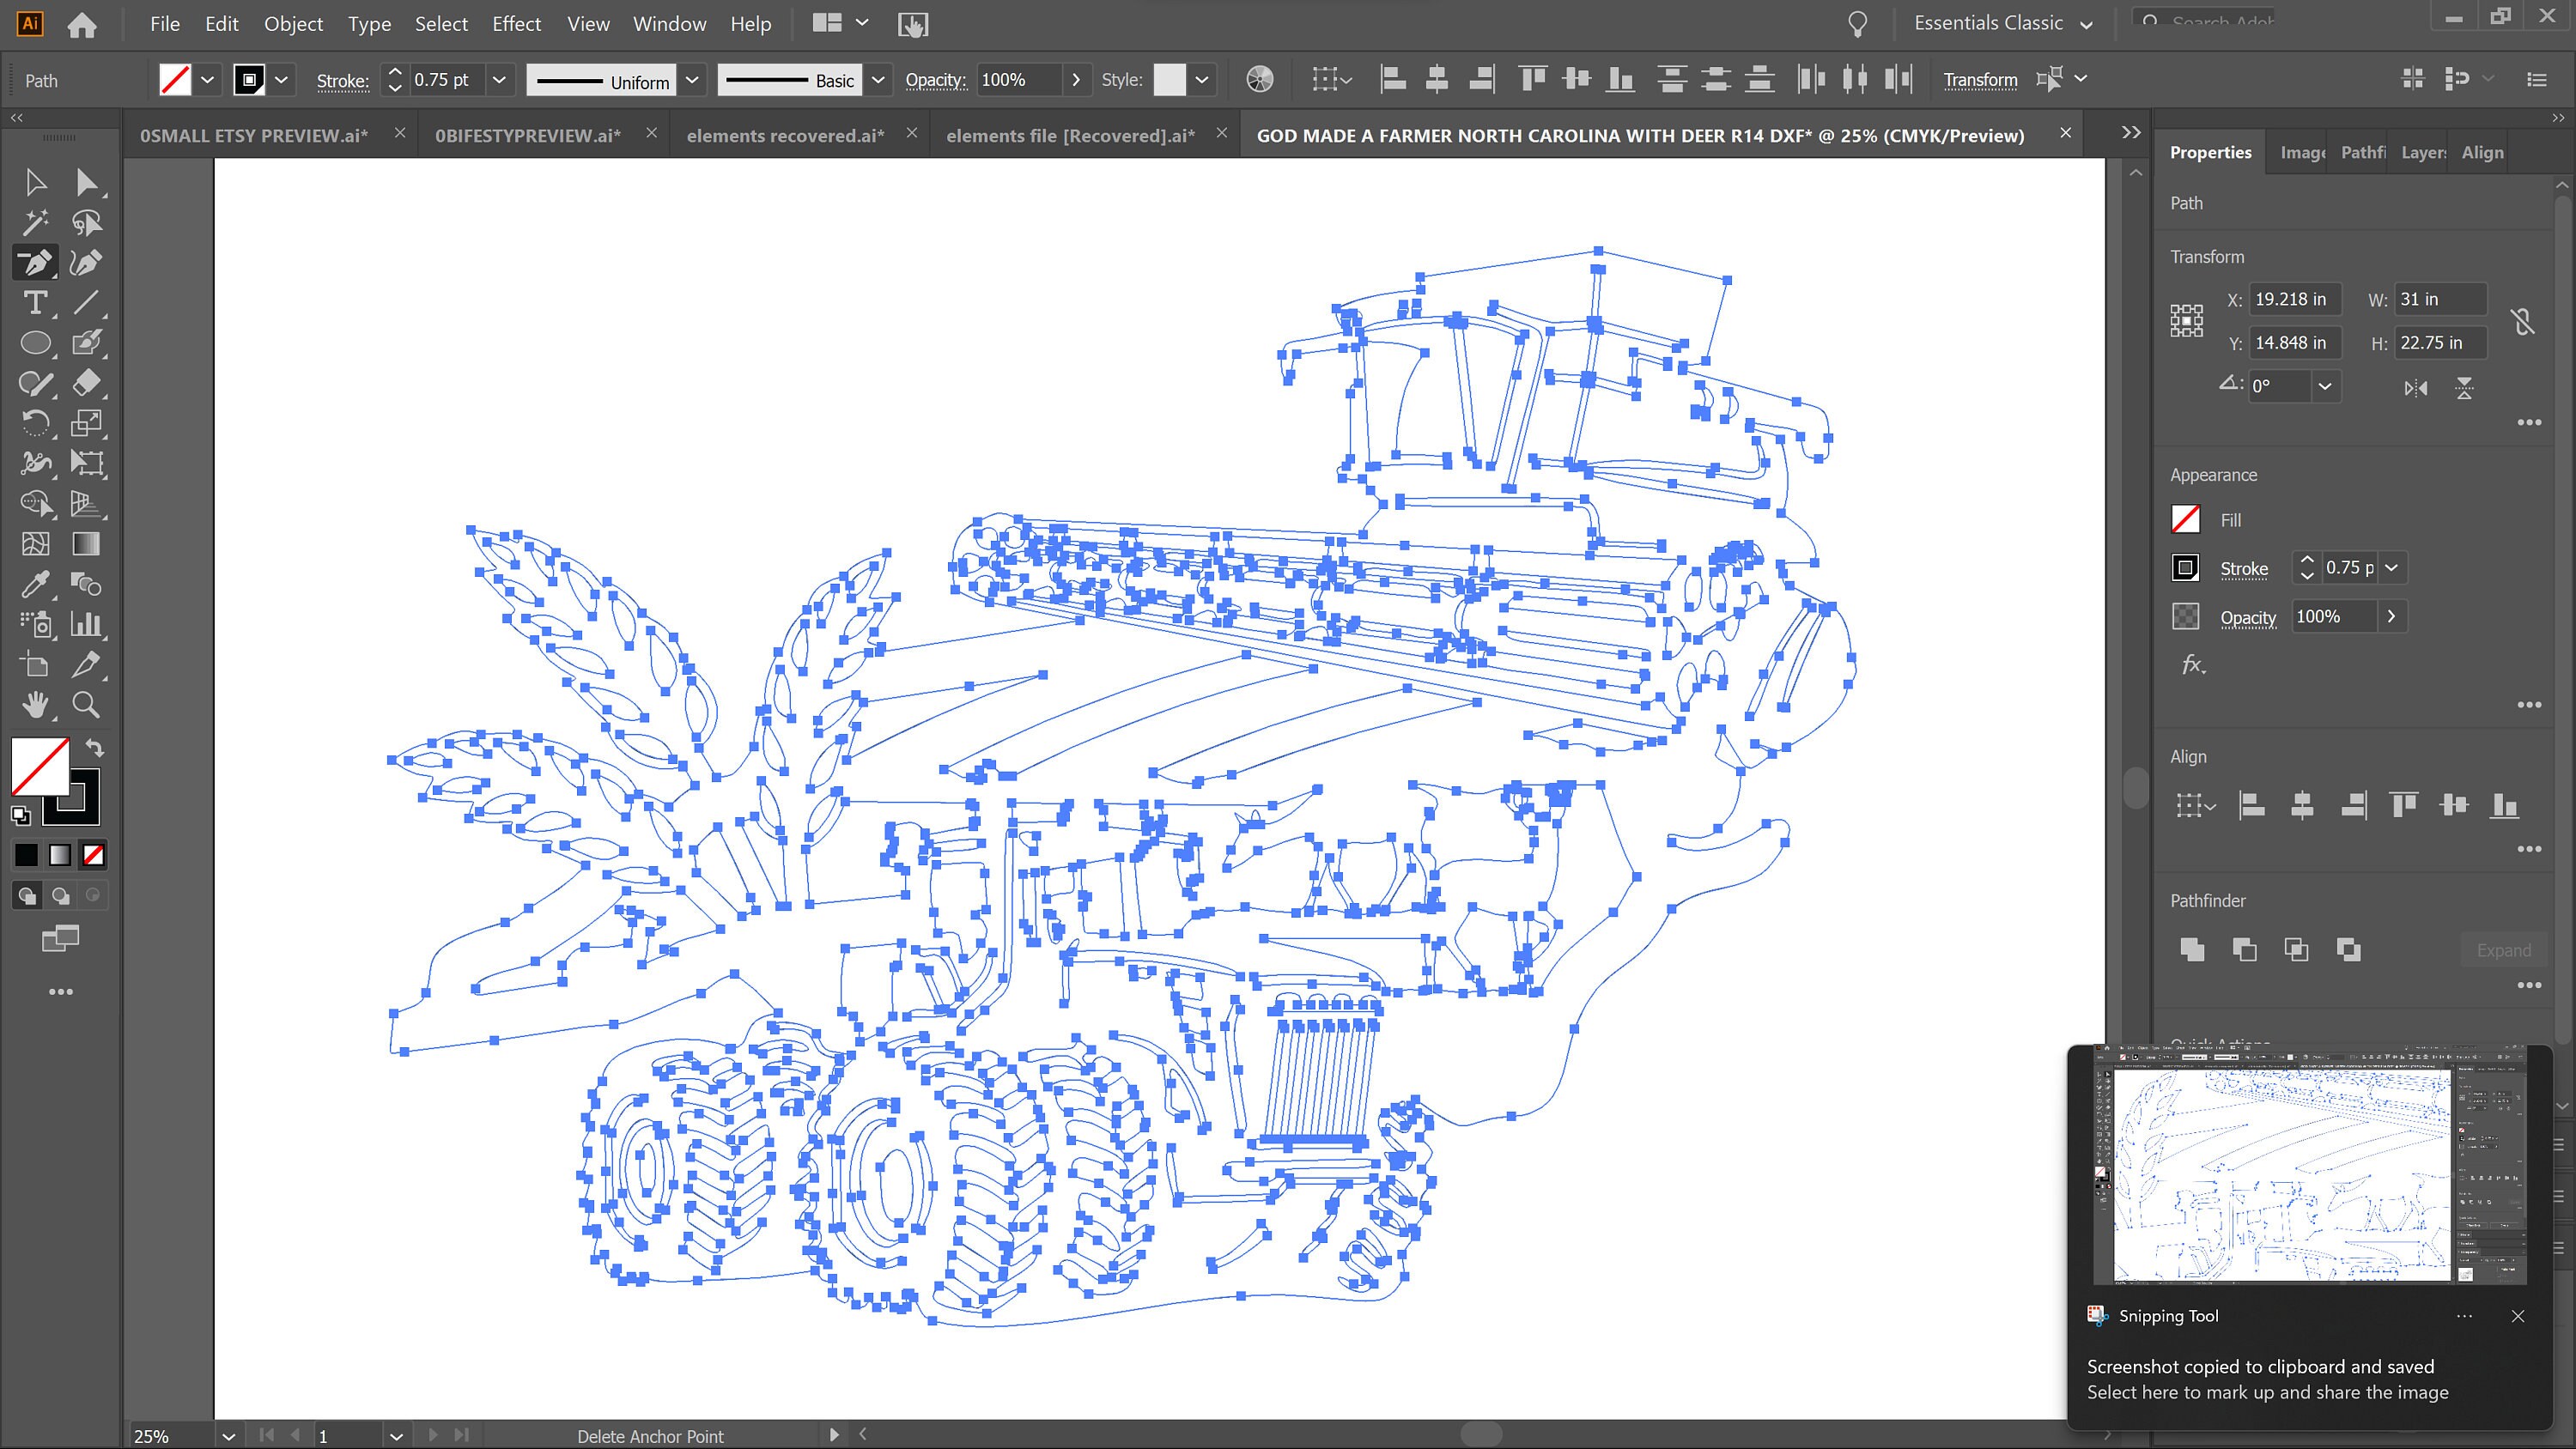The image size is (2576, 1449).
Task: Toggle constrain width and height proportions
Action: tap(2522, 322)
